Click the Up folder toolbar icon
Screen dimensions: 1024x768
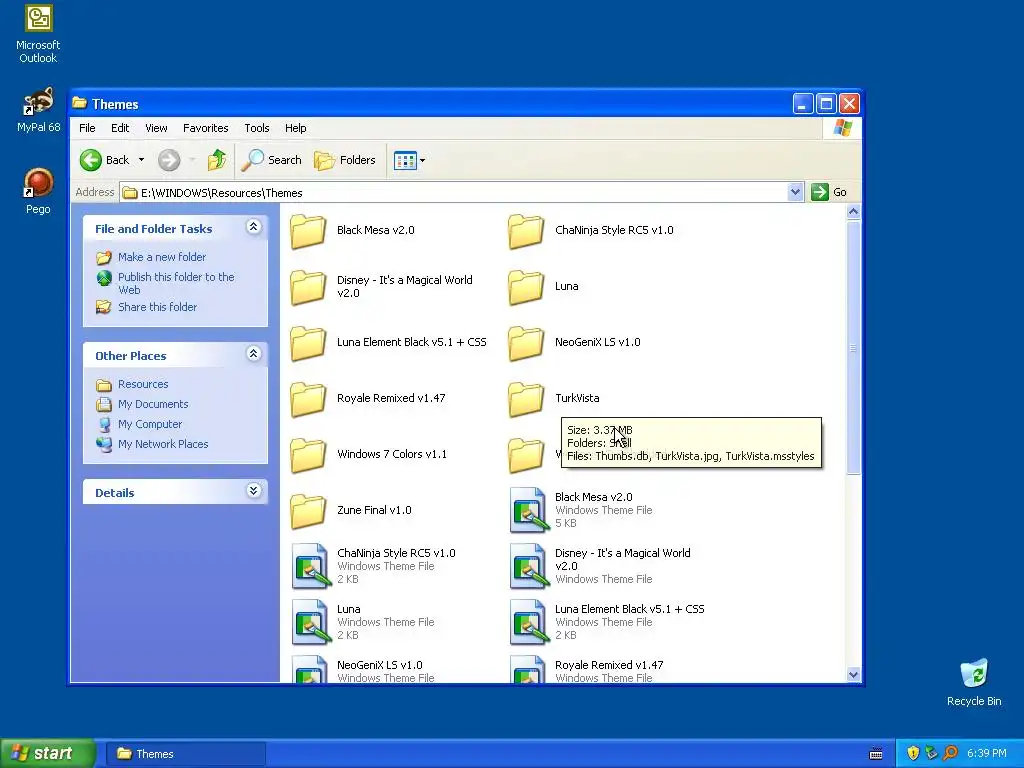tap(216, 160)
